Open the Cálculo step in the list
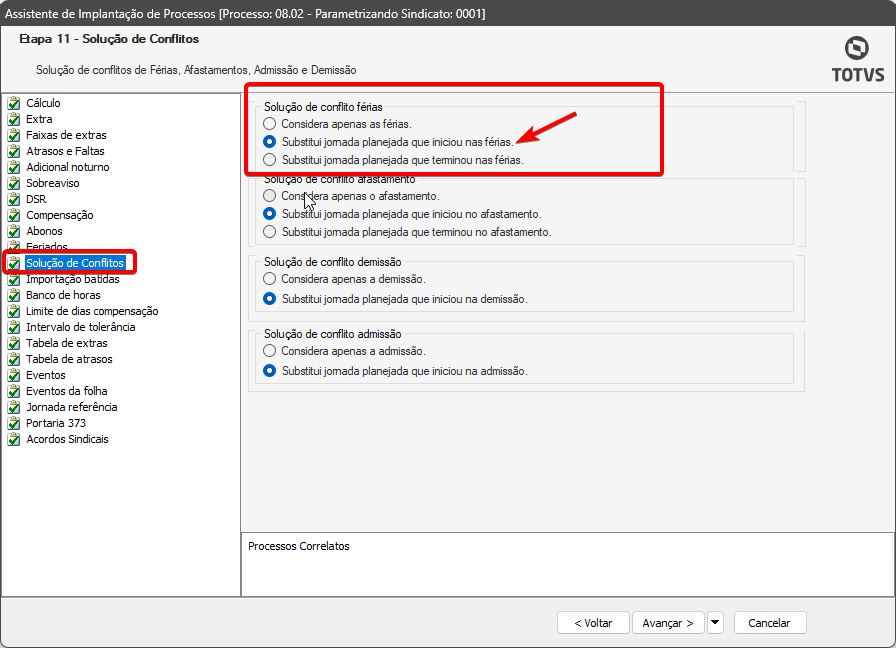This screenshot has width=896, height=648. coord(43,103)
